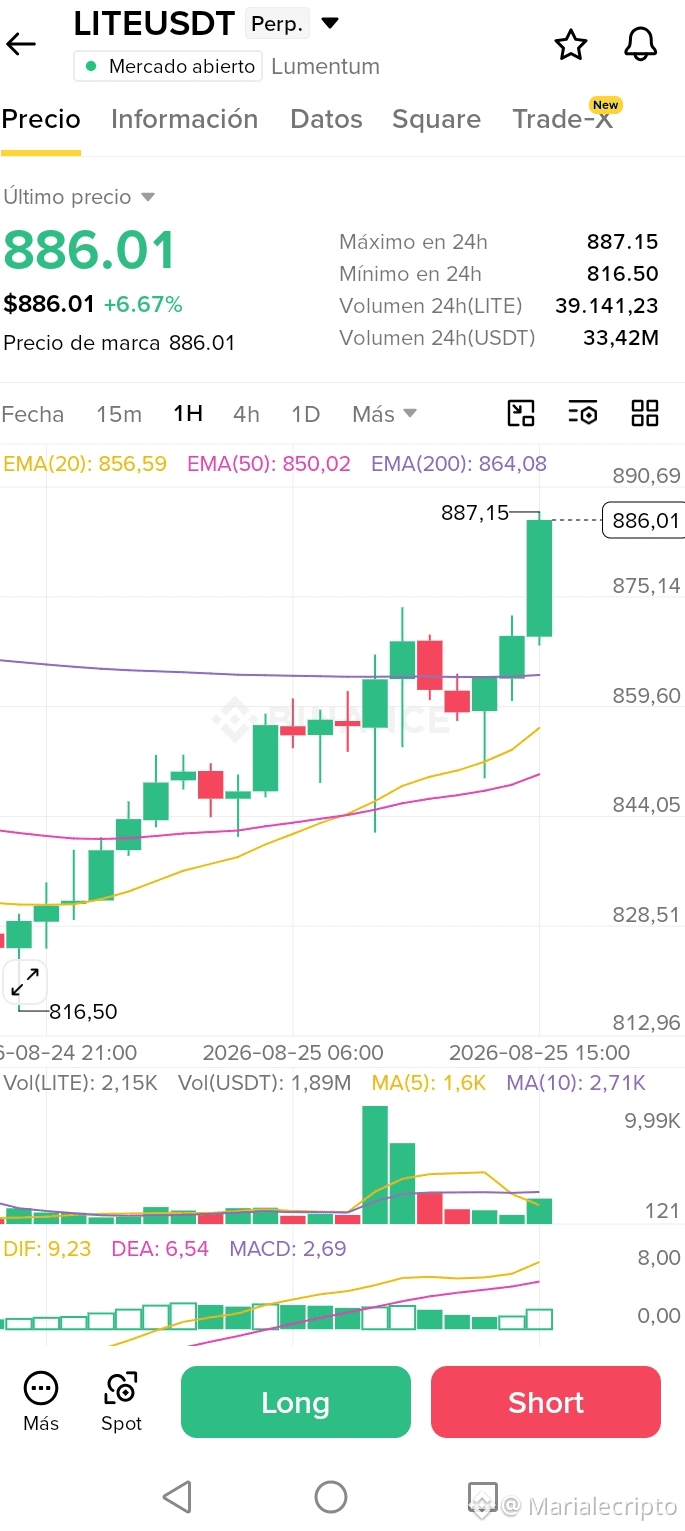Screen dimensions: 685x1531
Task: Open the Último precio dropdown
Action: pyautogui.click(x=79, y=197)
